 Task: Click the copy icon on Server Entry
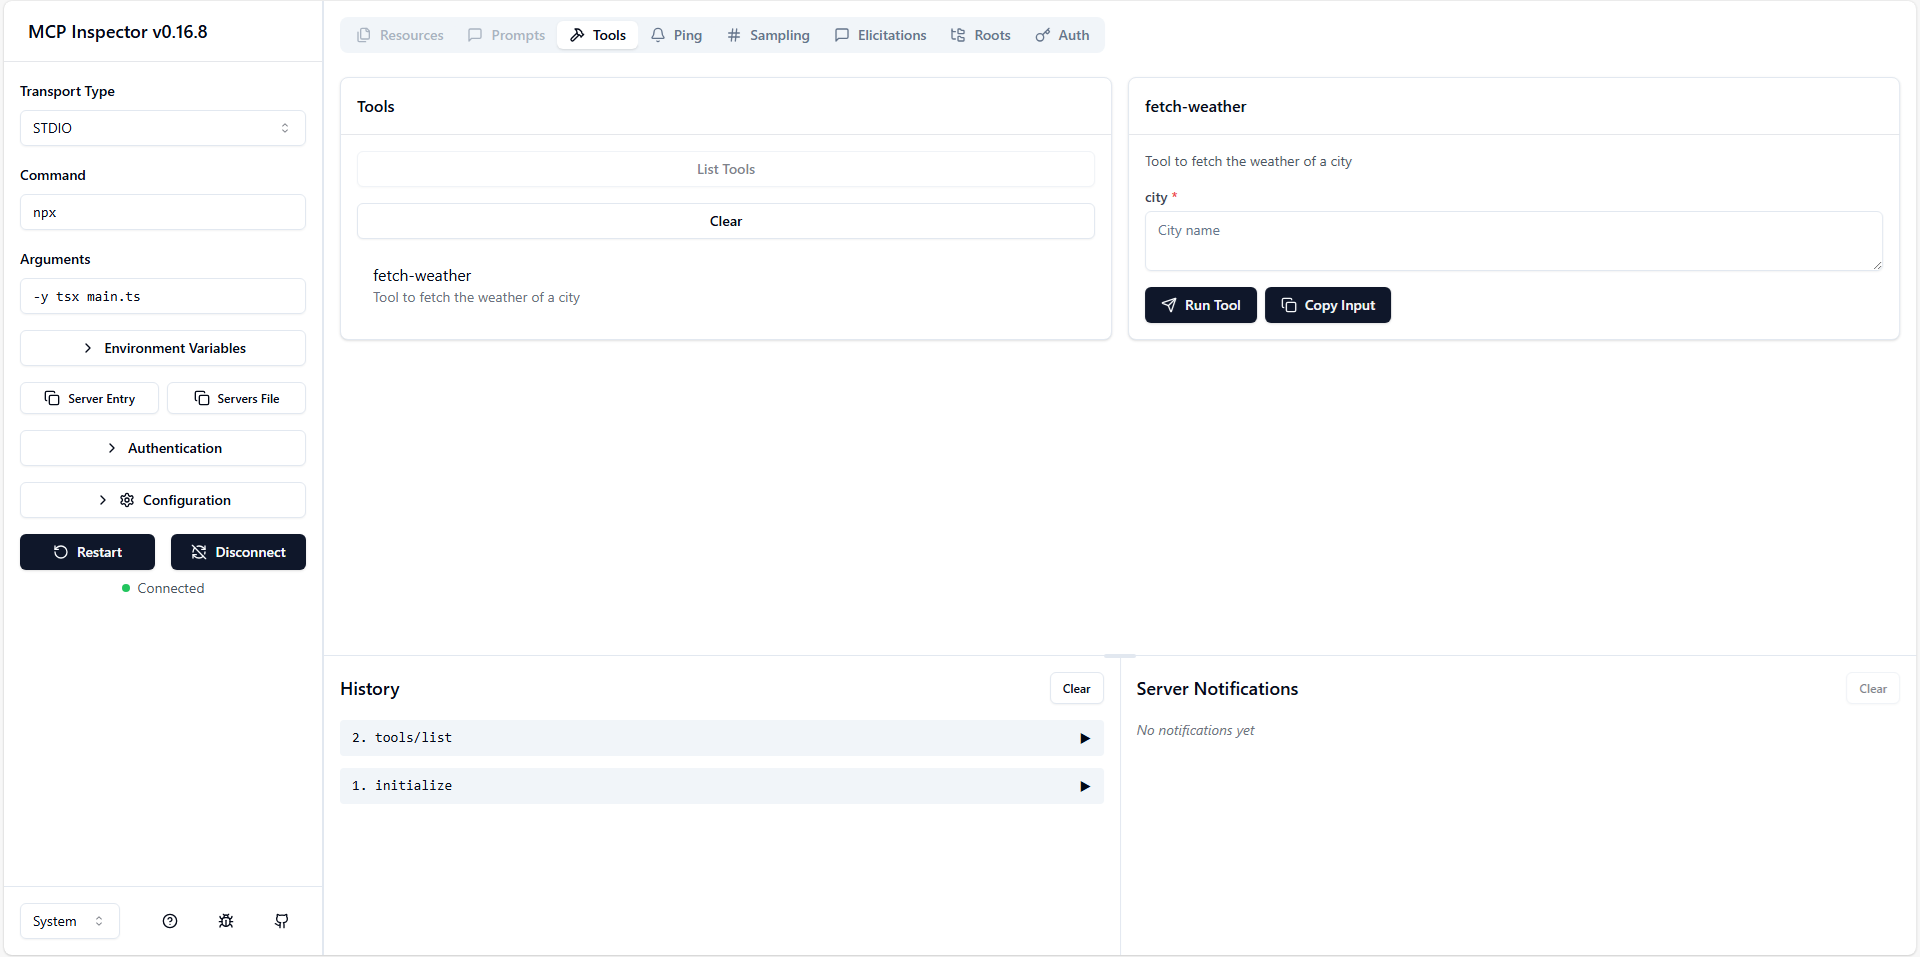[52, 398]
